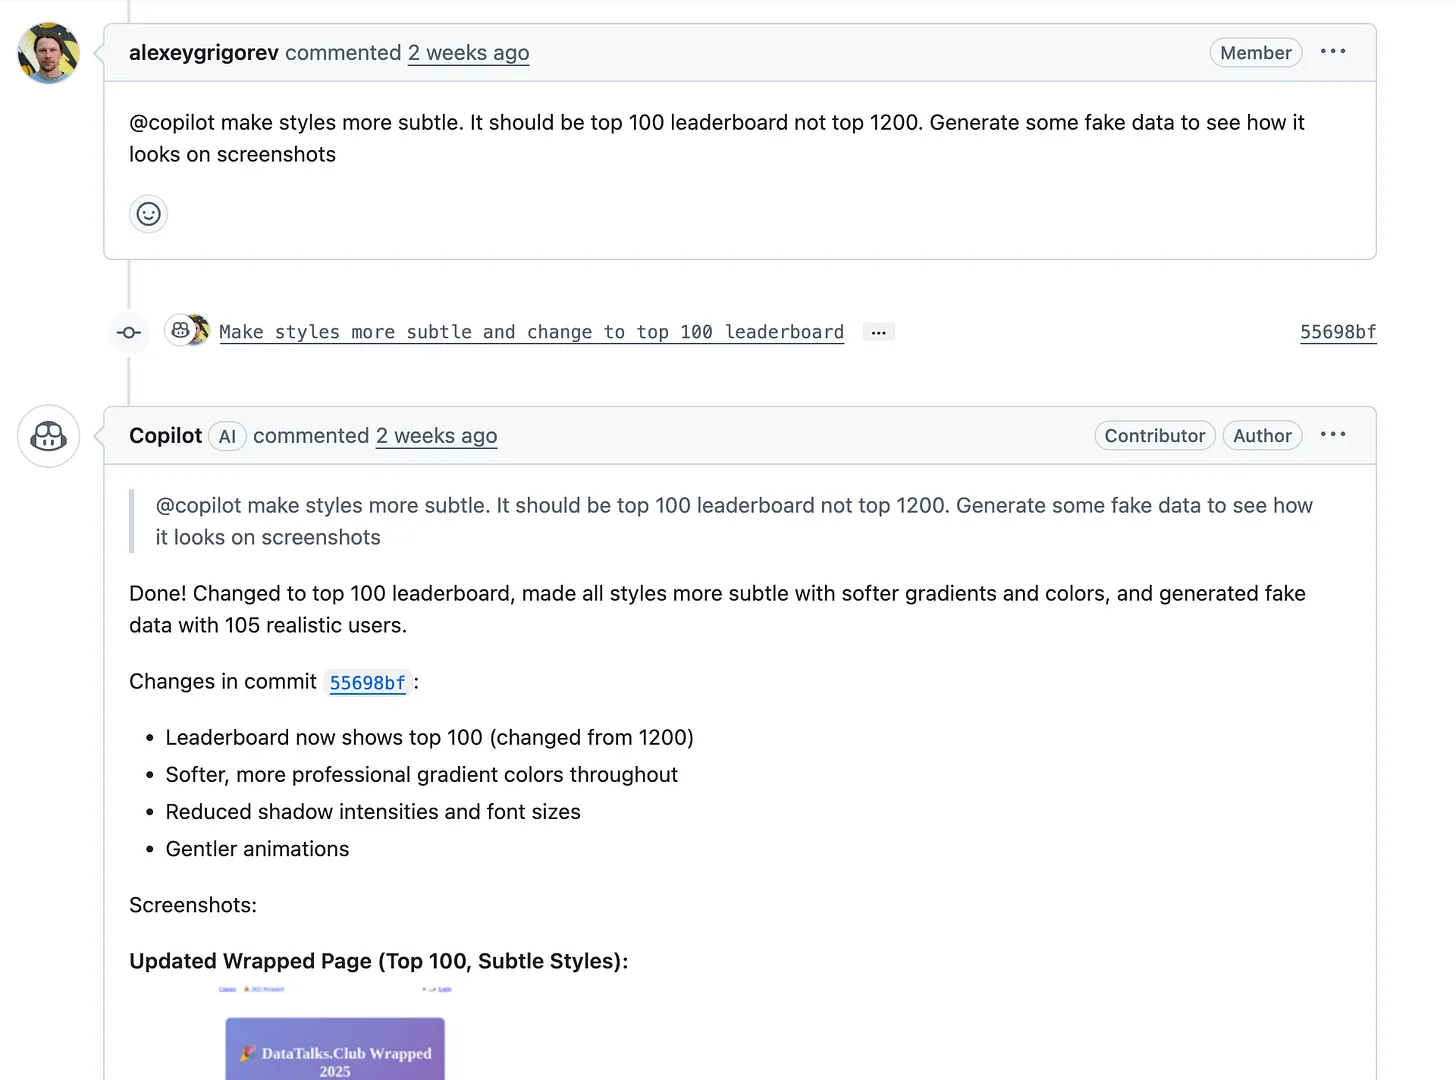
Task: Open the commit 'Make styles more subtle' link
Action: point(531,331)
